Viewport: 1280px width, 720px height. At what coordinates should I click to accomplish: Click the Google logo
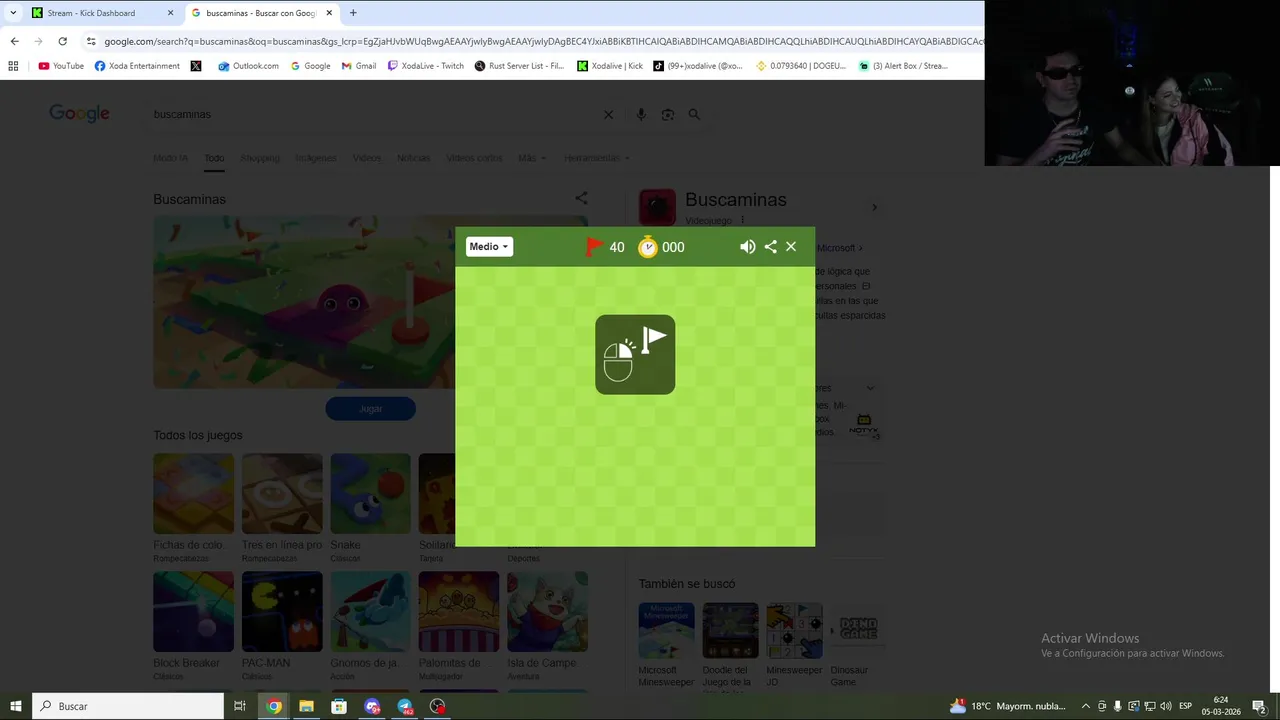click(x=79, y=114)
